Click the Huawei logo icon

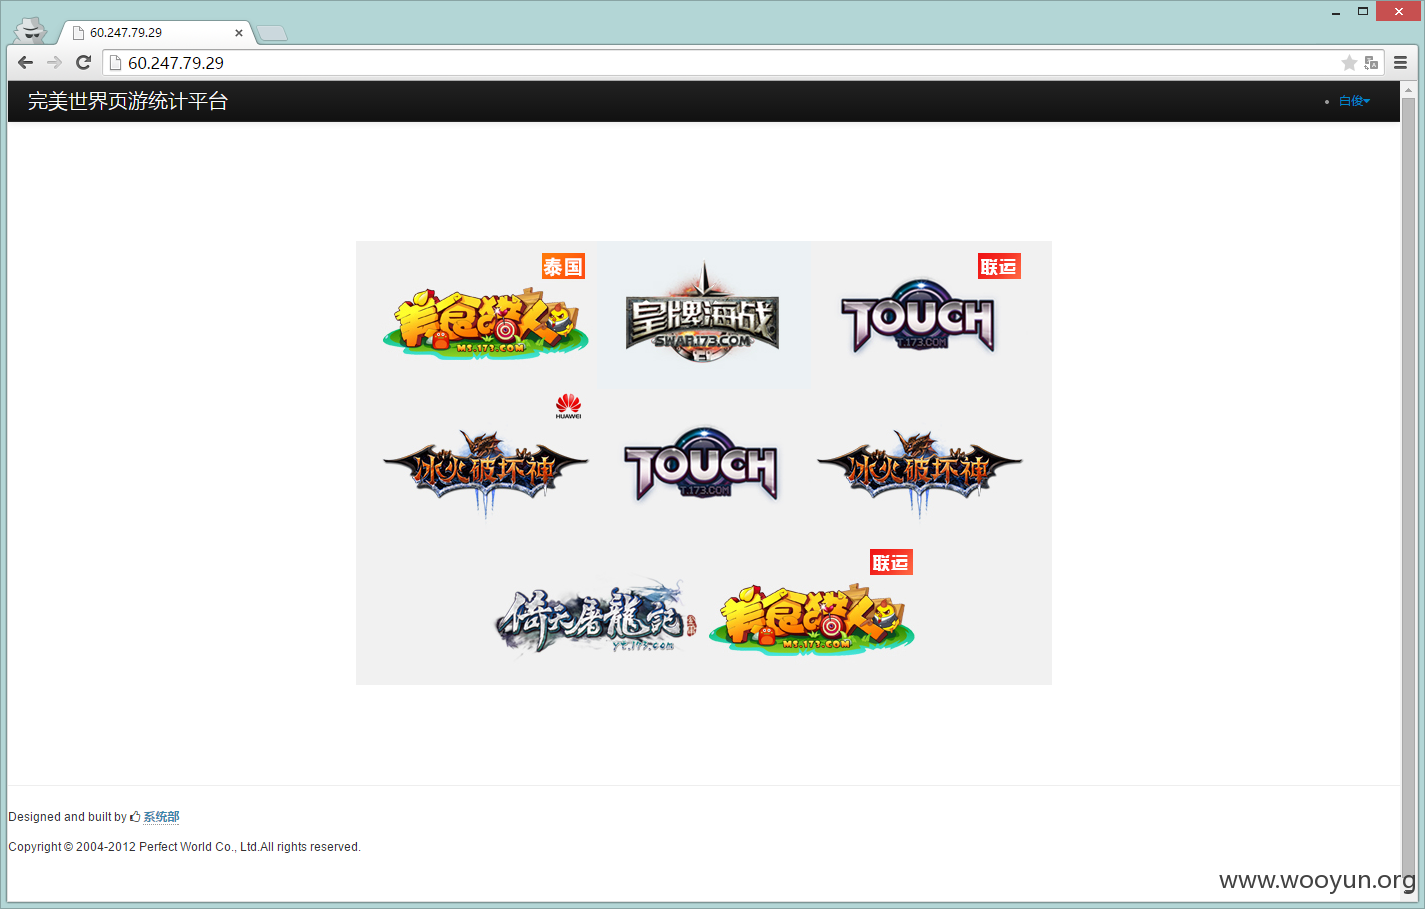pos(568,406)
